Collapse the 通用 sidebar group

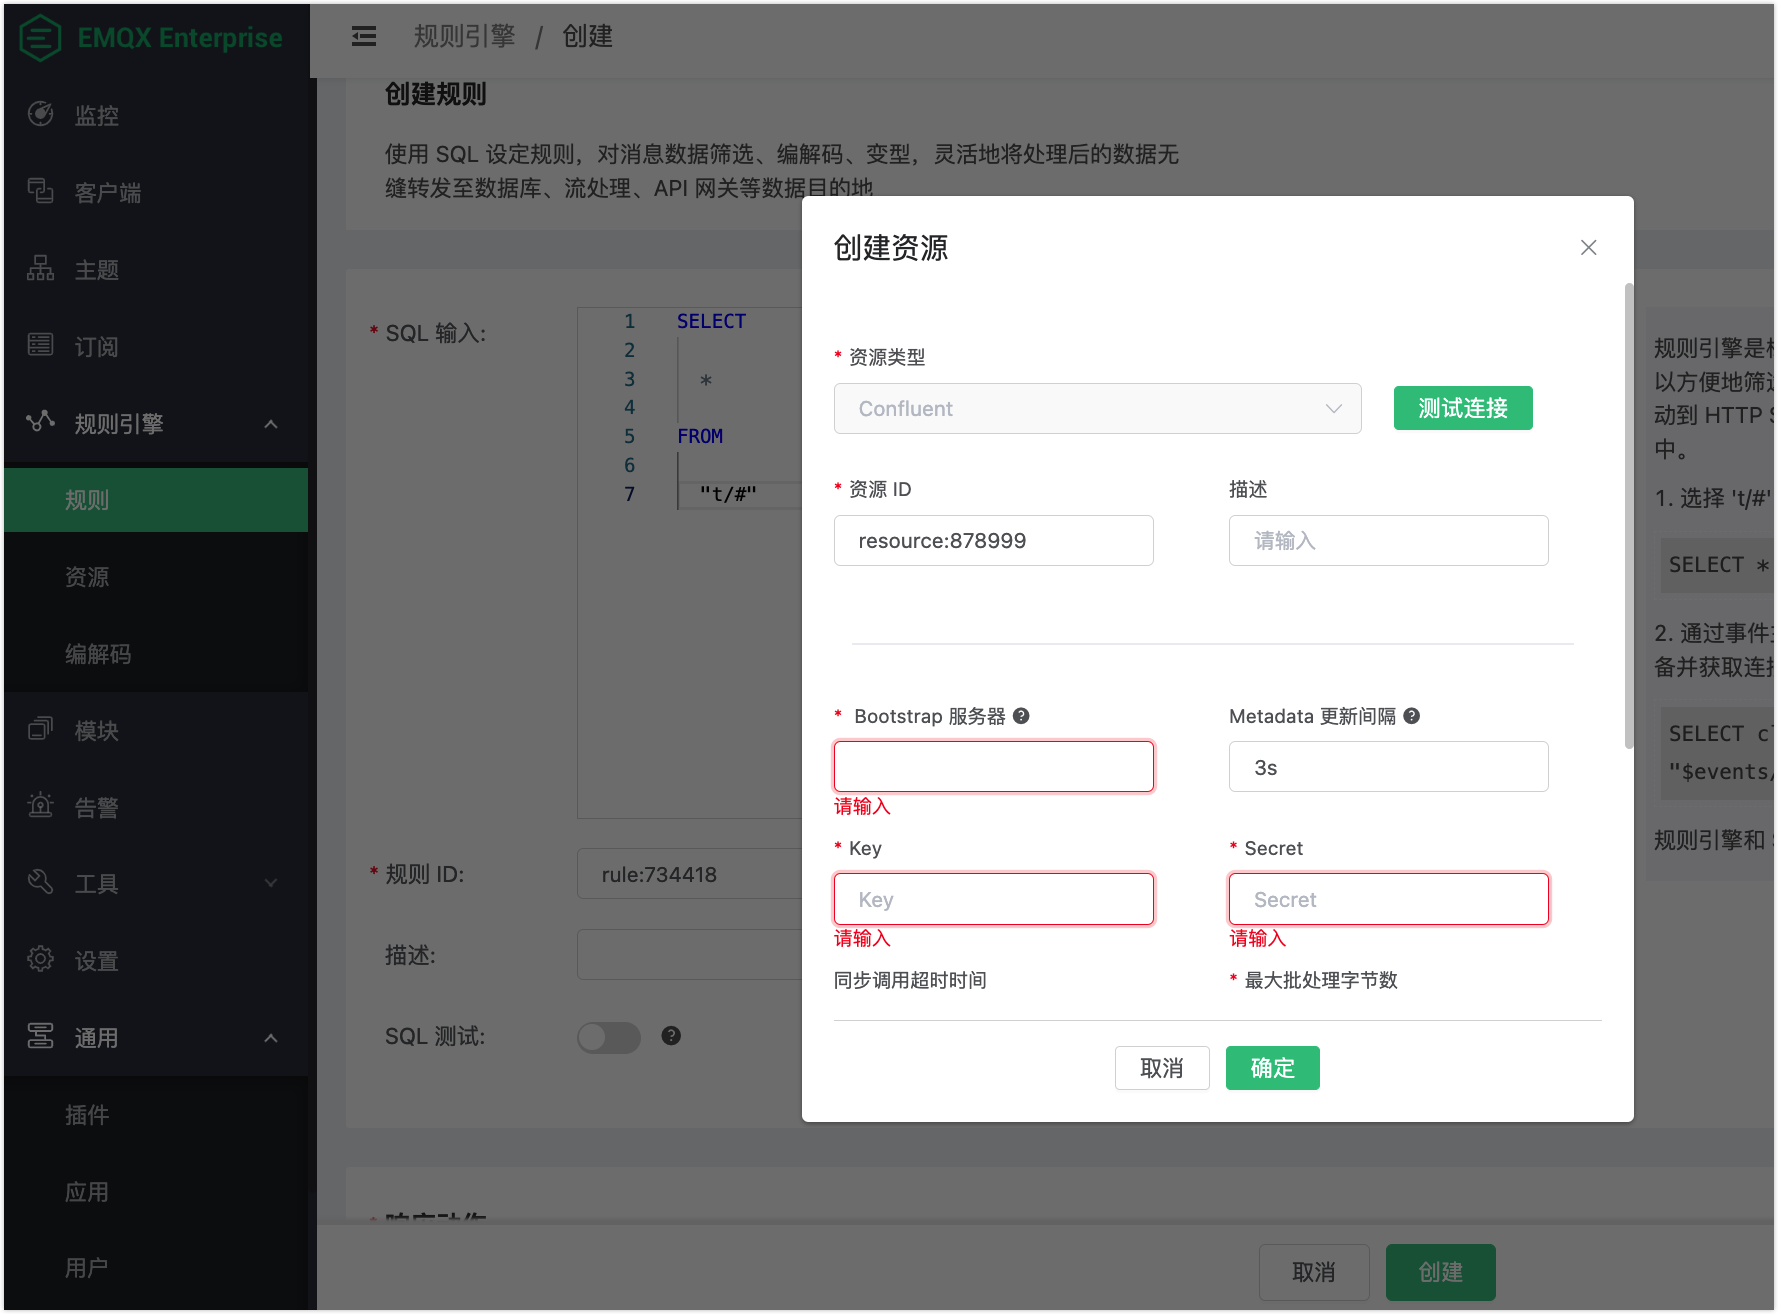[x=270, y=1038]
